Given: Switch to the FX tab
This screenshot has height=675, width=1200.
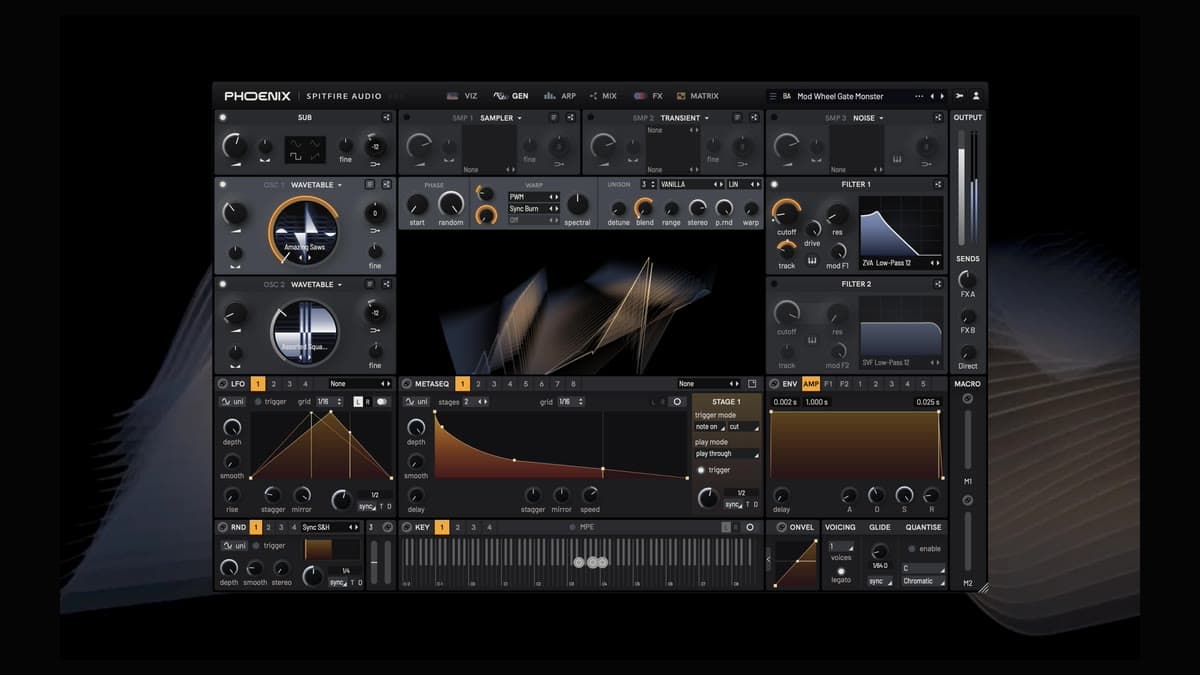Looking at the screenshot, I should tap(648, 96).
